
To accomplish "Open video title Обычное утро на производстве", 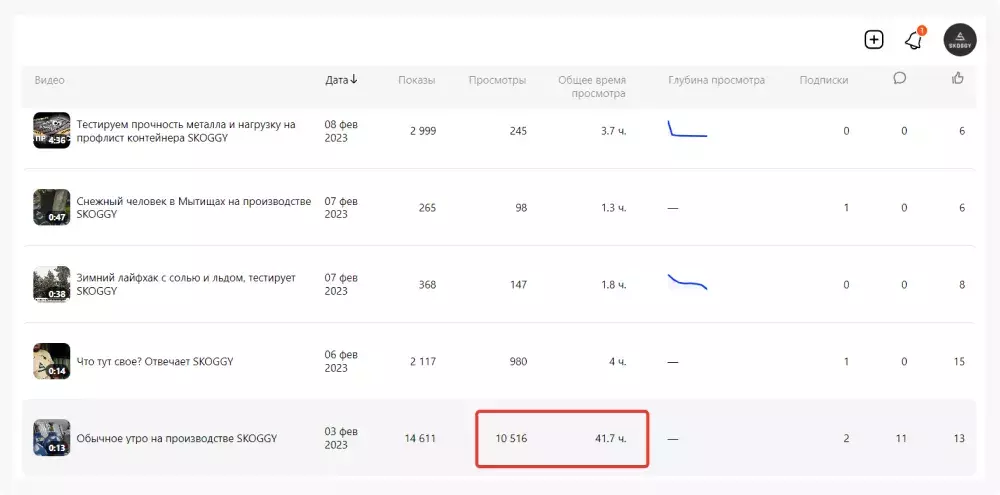I will 176,438.
